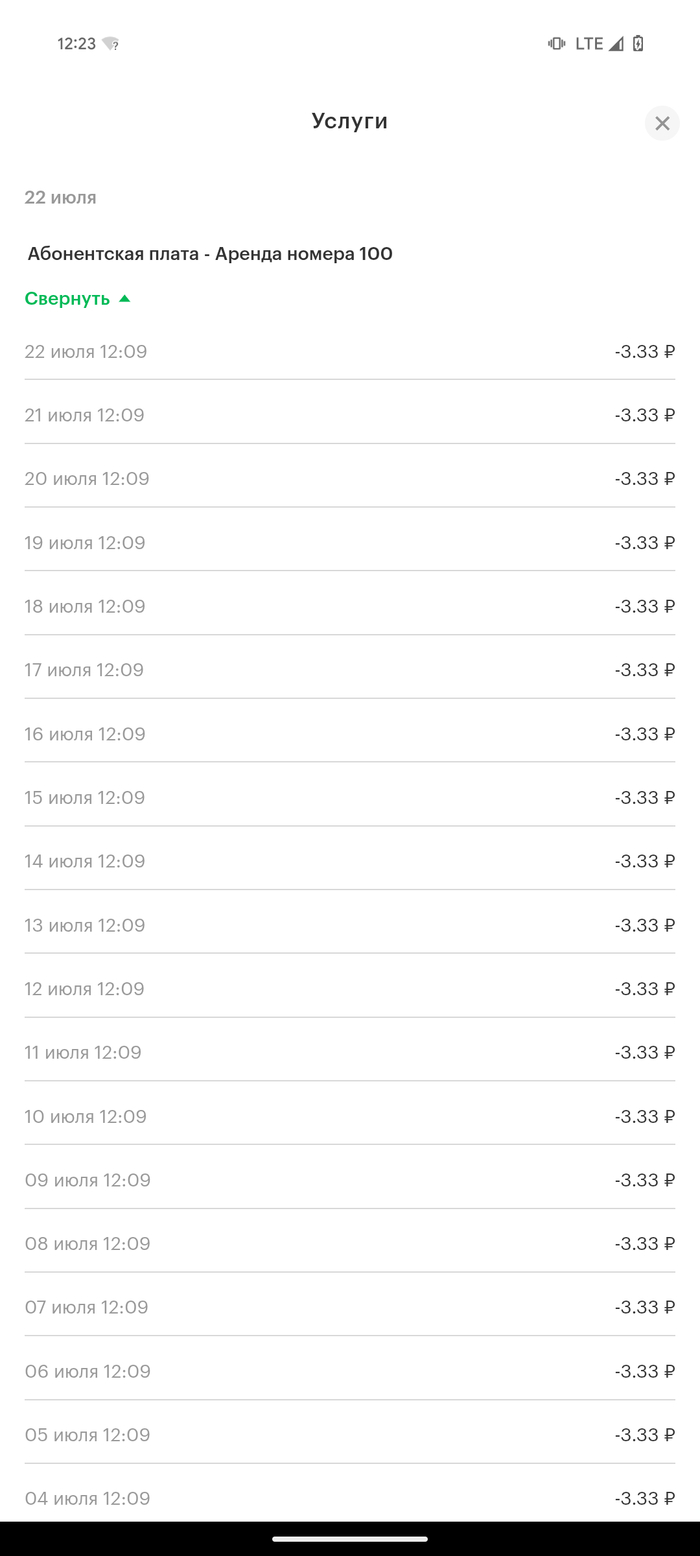
Task: Tap the 15 июля 12:09 charge row
Action: coord(350,798)
